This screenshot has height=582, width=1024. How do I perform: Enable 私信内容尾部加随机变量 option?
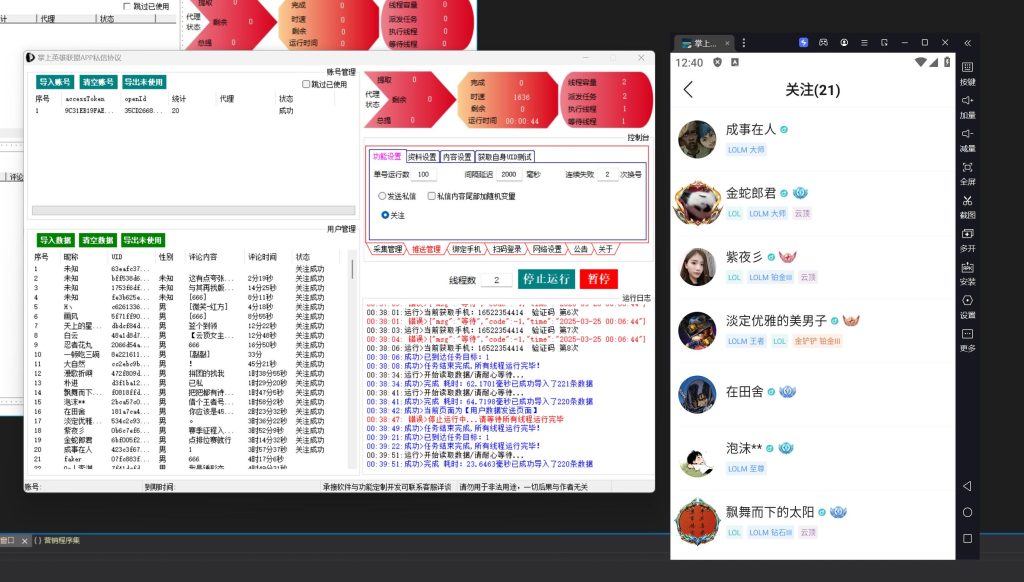431,196
